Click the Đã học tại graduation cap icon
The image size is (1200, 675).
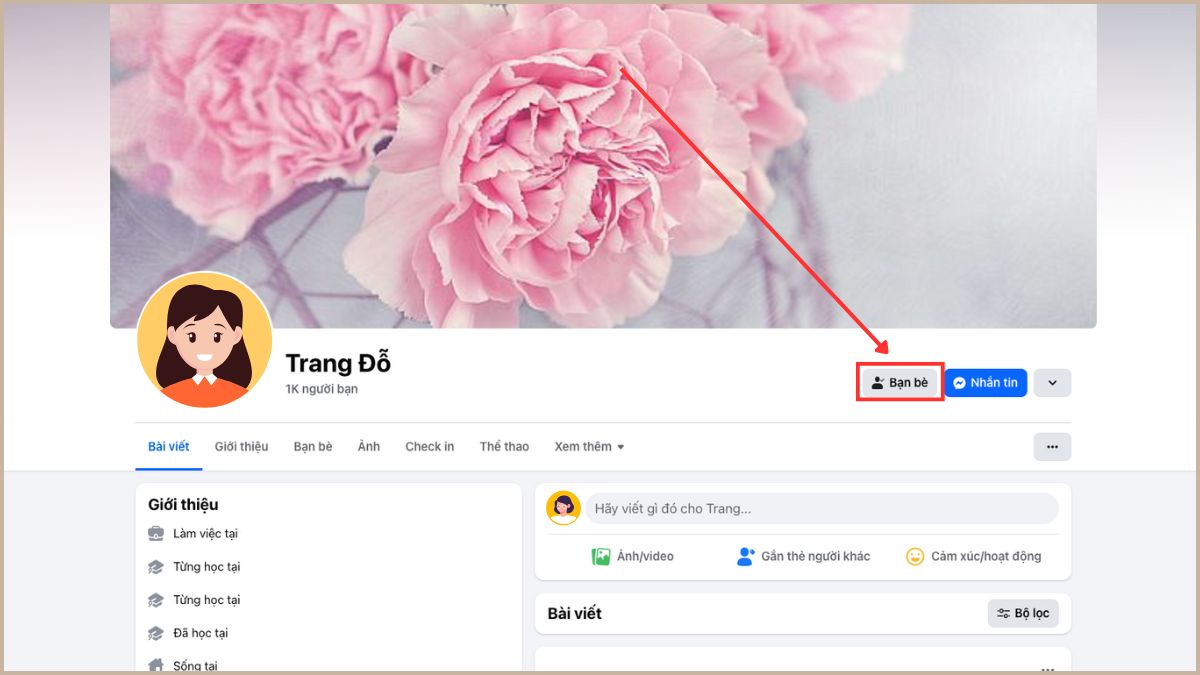tap(156, 633)
